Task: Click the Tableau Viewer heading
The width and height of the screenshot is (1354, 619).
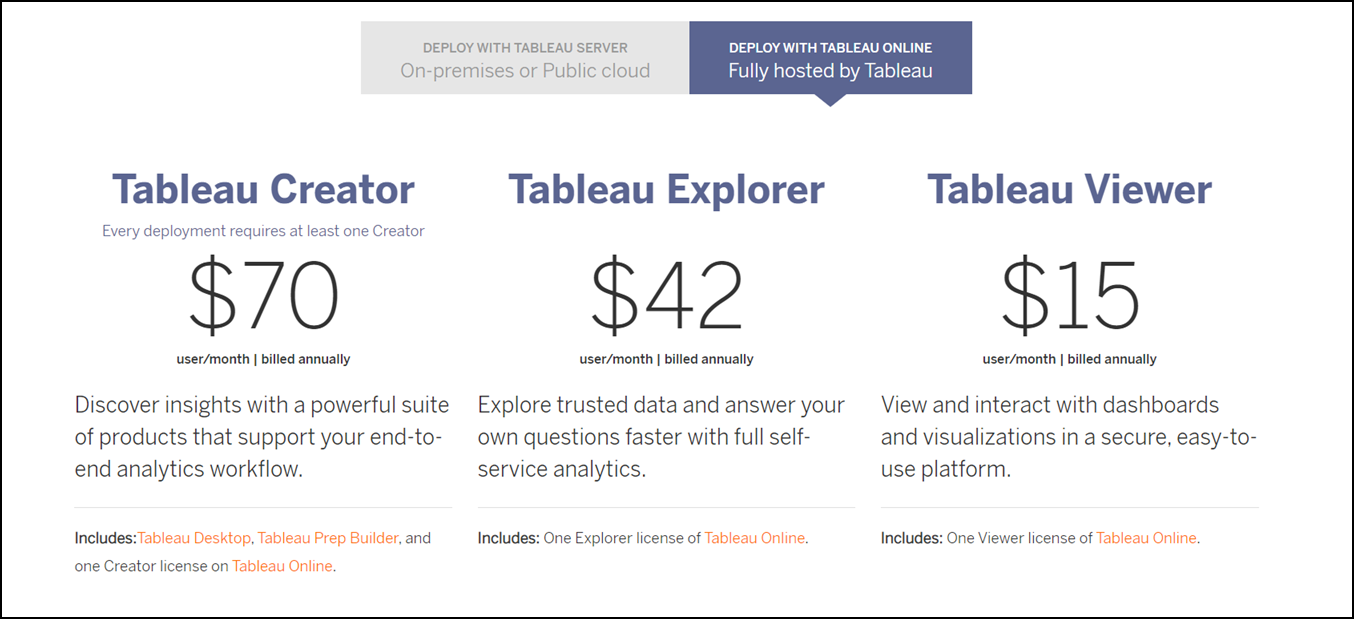Action: [1069, 189]
